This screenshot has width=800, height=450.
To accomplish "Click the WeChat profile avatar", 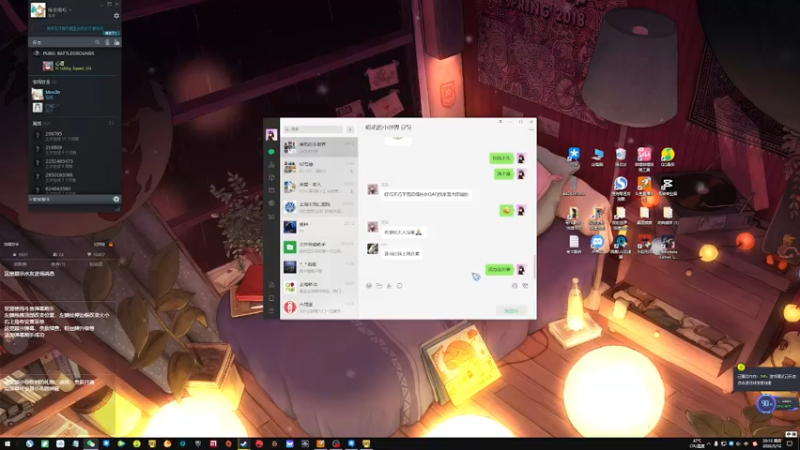I will pyautogui.click(x=271, y=134).
